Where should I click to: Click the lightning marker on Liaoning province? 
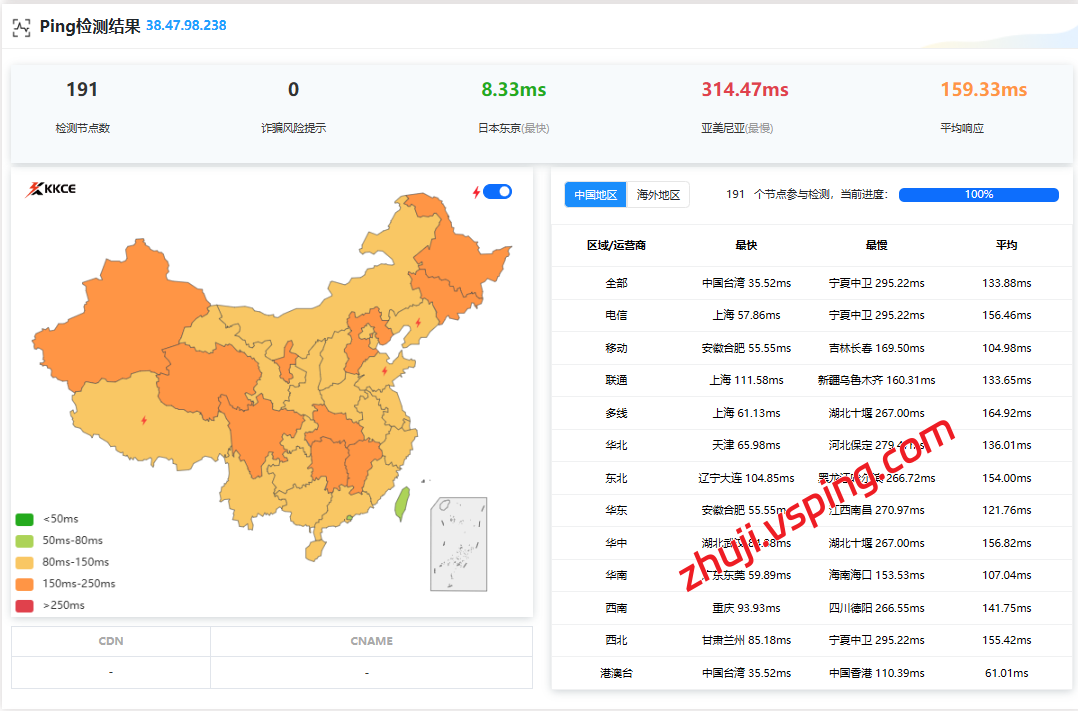(418, 322)
